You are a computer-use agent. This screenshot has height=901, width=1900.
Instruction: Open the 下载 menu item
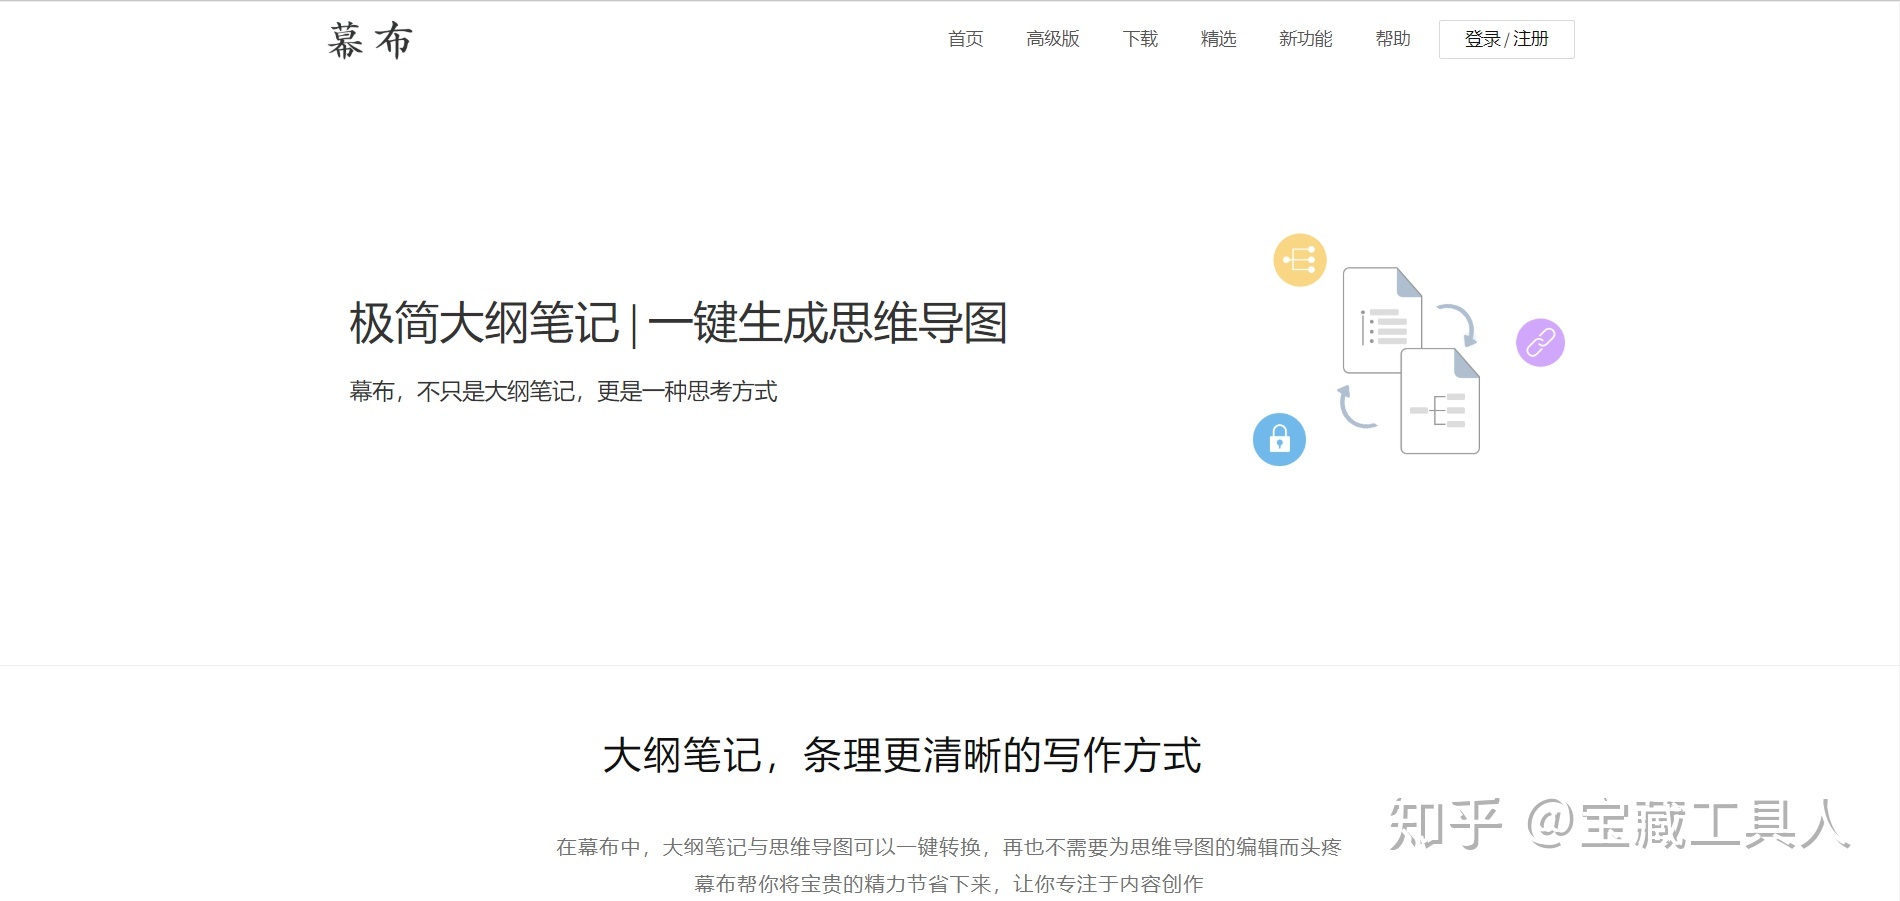pyautogui.click(x=1139, y=39)
